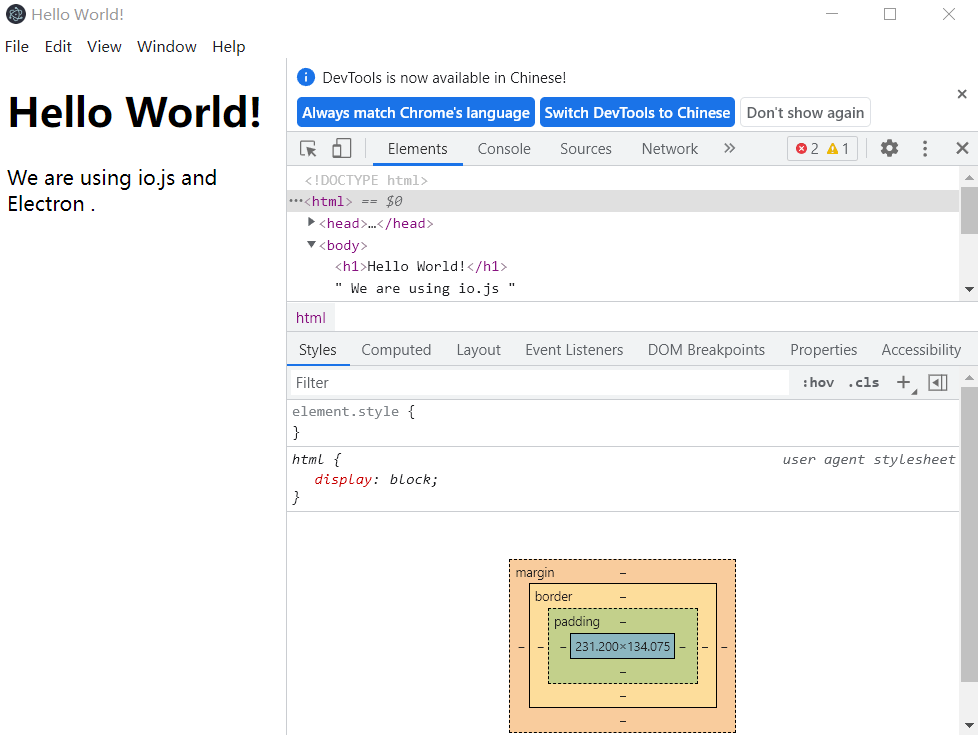
Task: Toggle the device toolbar icon
Action: click(341, 148)
